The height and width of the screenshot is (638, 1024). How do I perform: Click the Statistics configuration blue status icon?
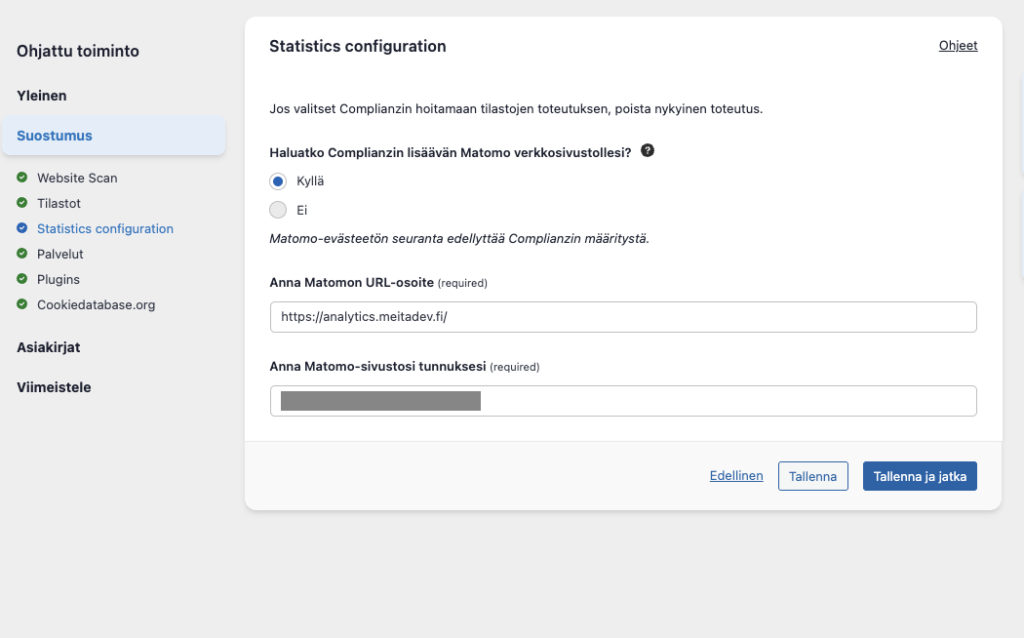(x=22, y=229)
